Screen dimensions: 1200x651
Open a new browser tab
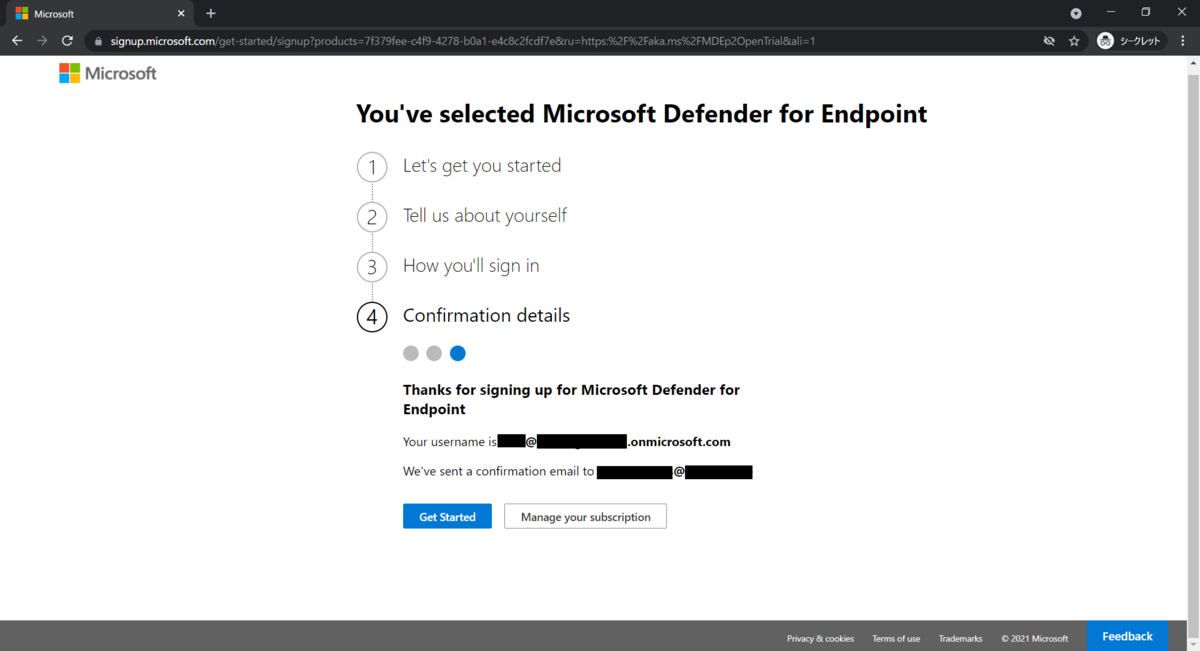click(x=211, y=14)
